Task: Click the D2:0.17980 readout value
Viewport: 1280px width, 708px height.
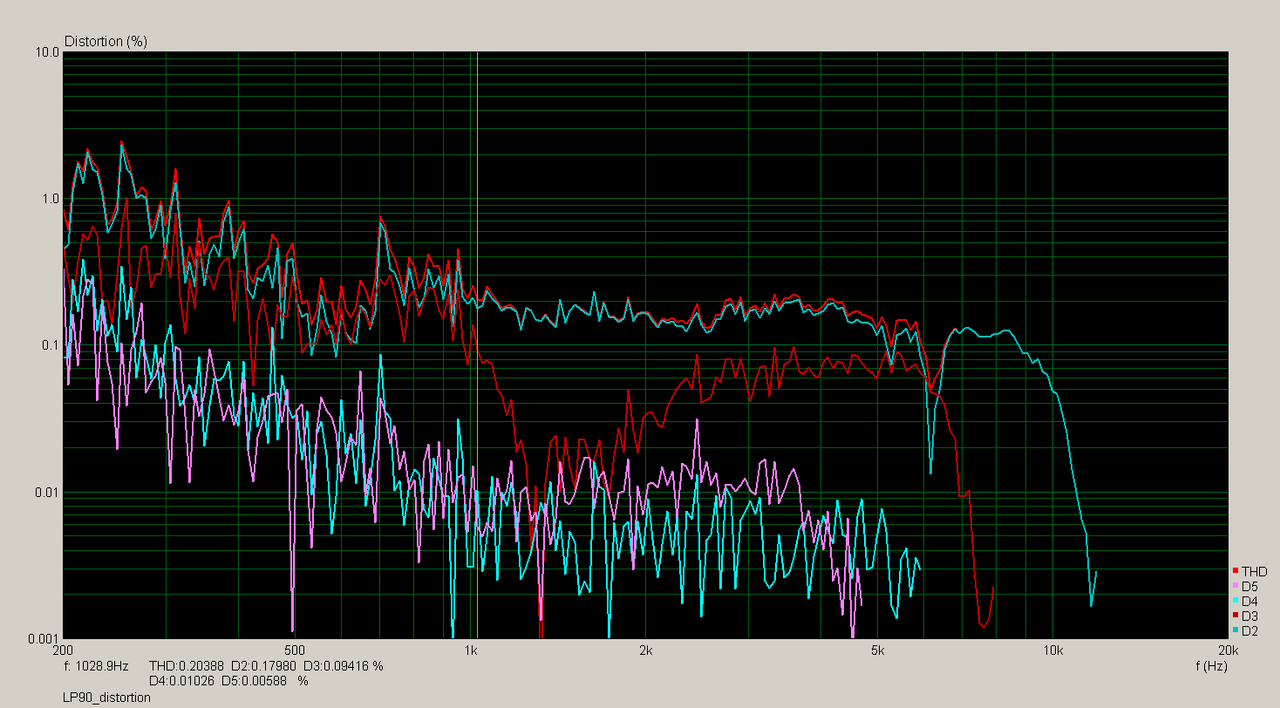Action: click(x=265, y=665)
